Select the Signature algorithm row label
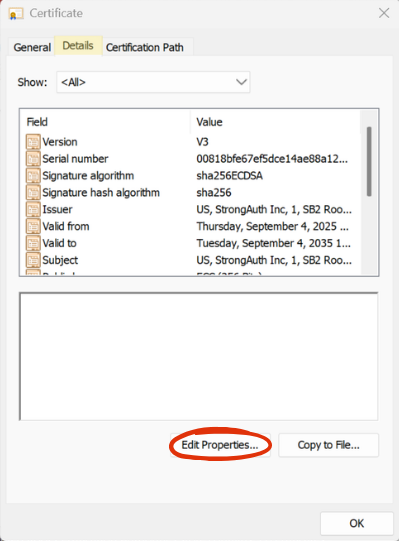The image size is (399, 541). [x=88, y=176]
